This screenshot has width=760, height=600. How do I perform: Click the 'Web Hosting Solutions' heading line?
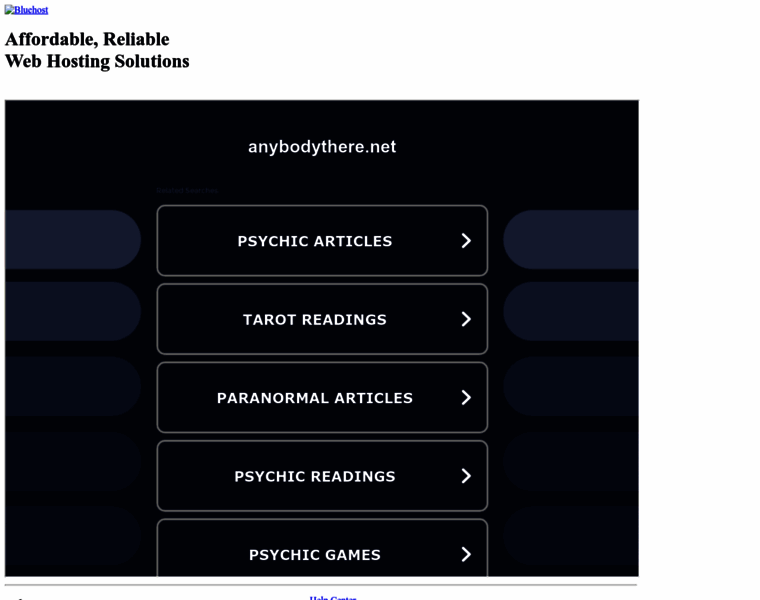(x=97, y=61)
